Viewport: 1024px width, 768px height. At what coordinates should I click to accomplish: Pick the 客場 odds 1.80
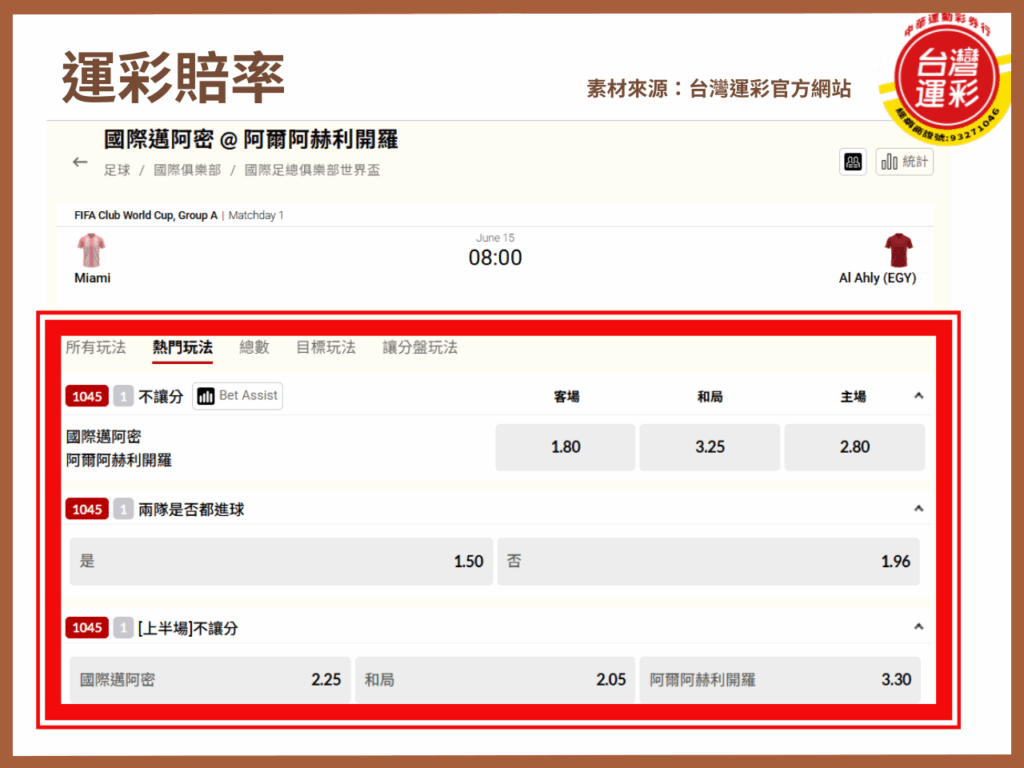coord(566,447)
